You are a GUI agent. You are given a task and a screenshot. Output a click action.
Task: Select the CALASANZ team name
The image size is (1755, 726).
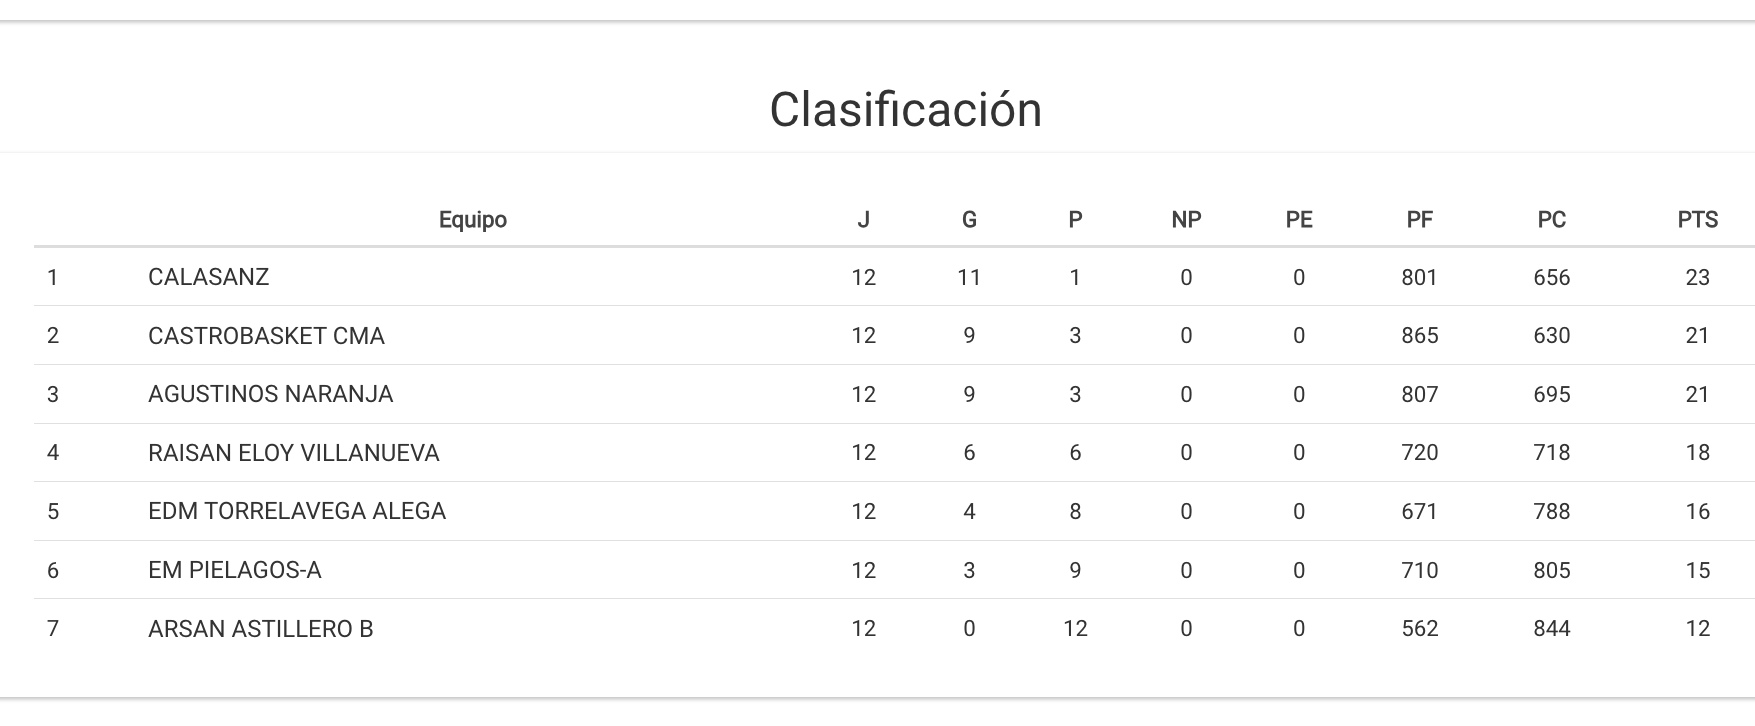tap(208, 277)
